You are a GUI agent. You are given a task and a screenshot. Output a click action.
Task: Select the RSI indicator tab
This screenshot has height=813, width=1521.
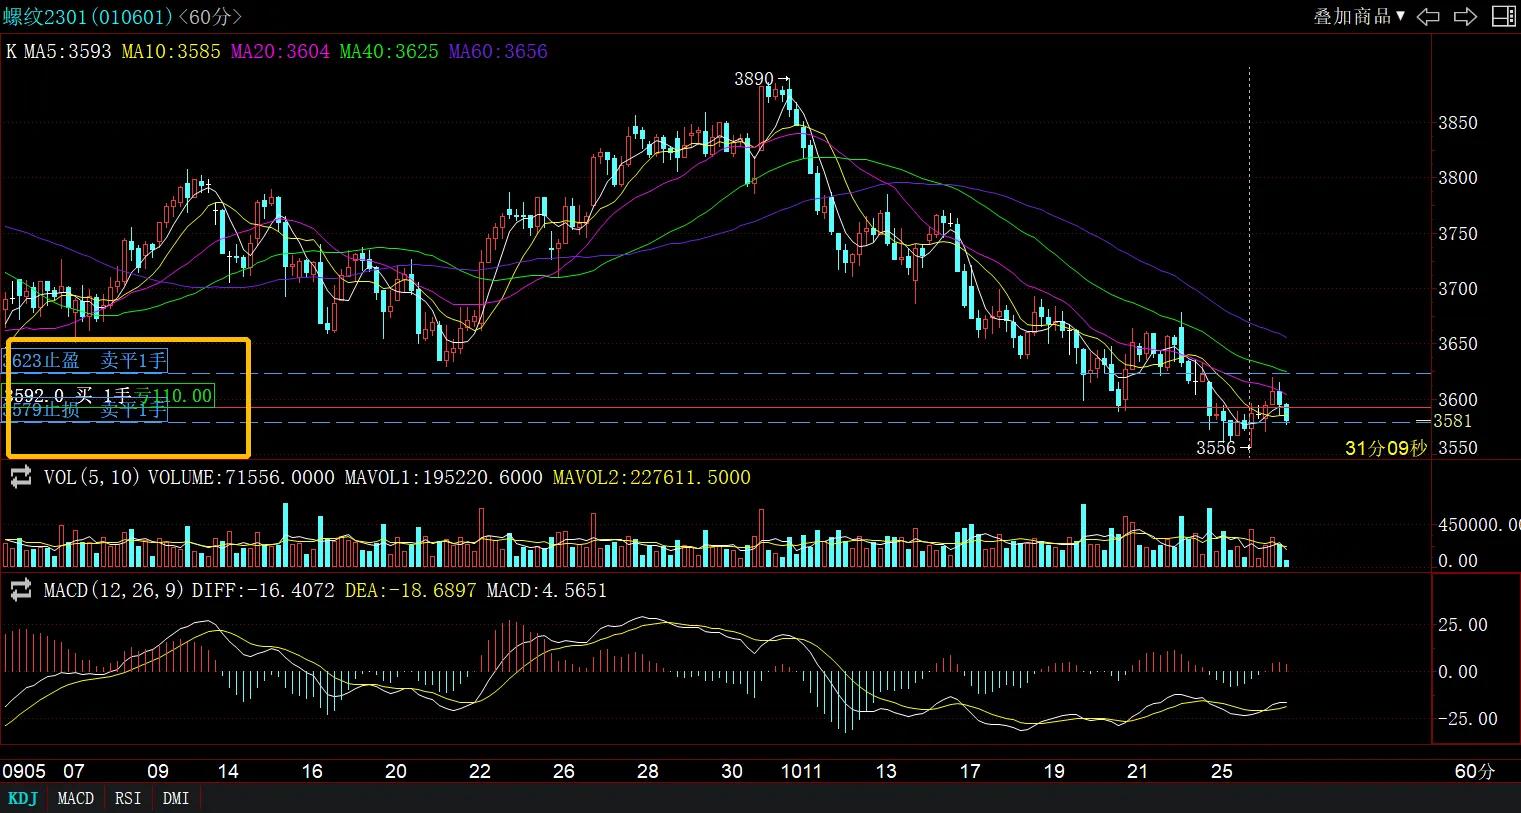[x=128, y=798]
